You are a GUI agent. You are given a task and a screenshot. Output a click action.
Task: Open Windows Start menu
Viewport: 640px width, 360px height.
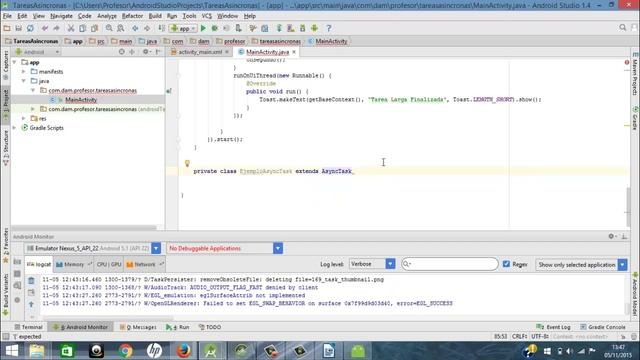(x=11, y=351)
